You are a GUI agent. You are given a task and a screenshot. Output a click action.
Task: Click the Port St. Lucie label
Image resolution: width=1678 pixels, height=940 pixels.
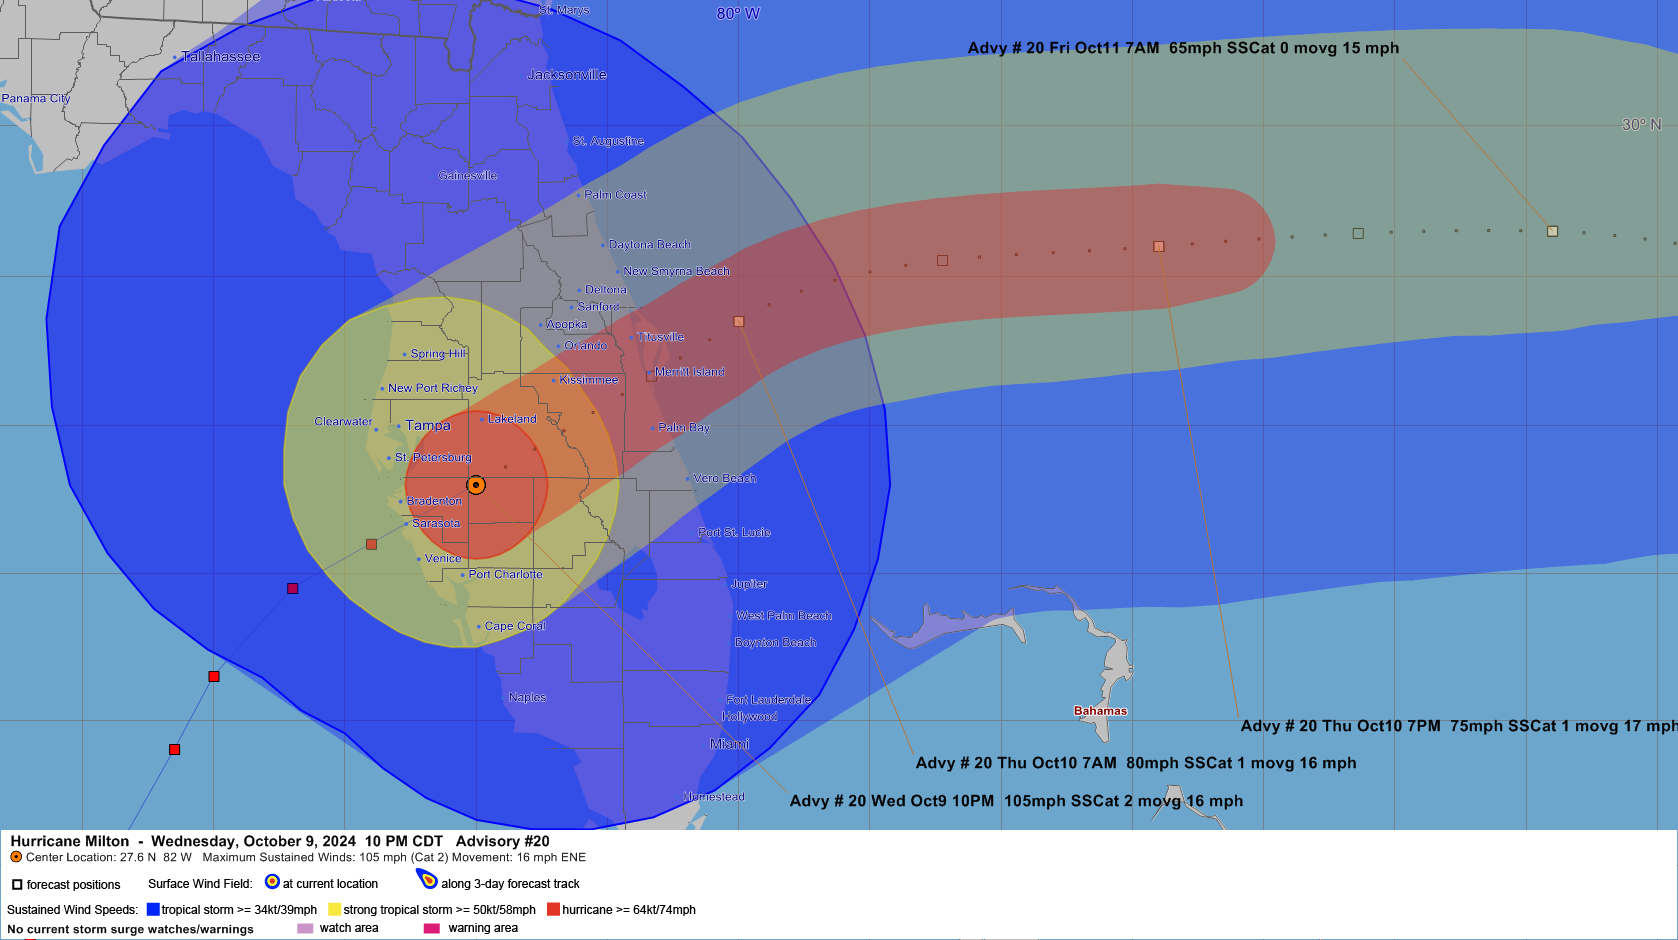(734, 532)
